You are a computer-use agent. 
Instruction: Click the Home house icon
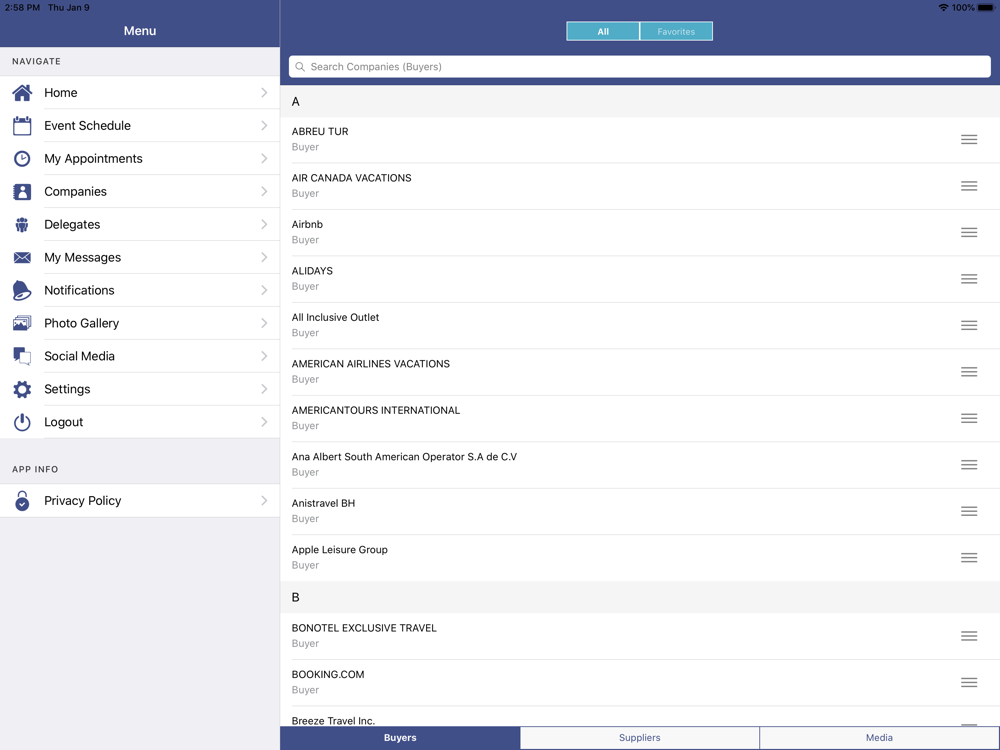(22, 92)
